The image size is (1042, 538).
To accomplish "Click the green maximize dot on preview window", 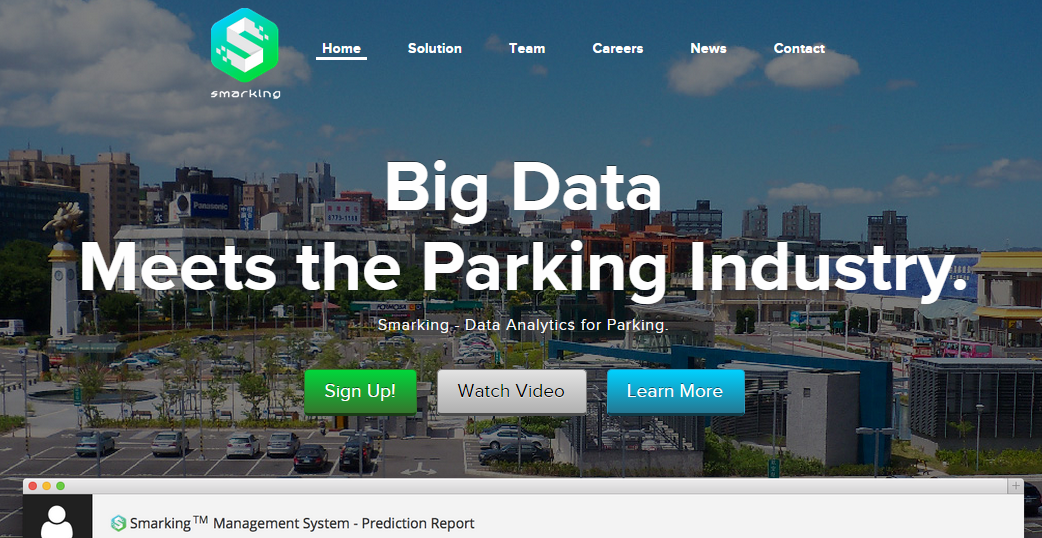I will coord(60,486).
